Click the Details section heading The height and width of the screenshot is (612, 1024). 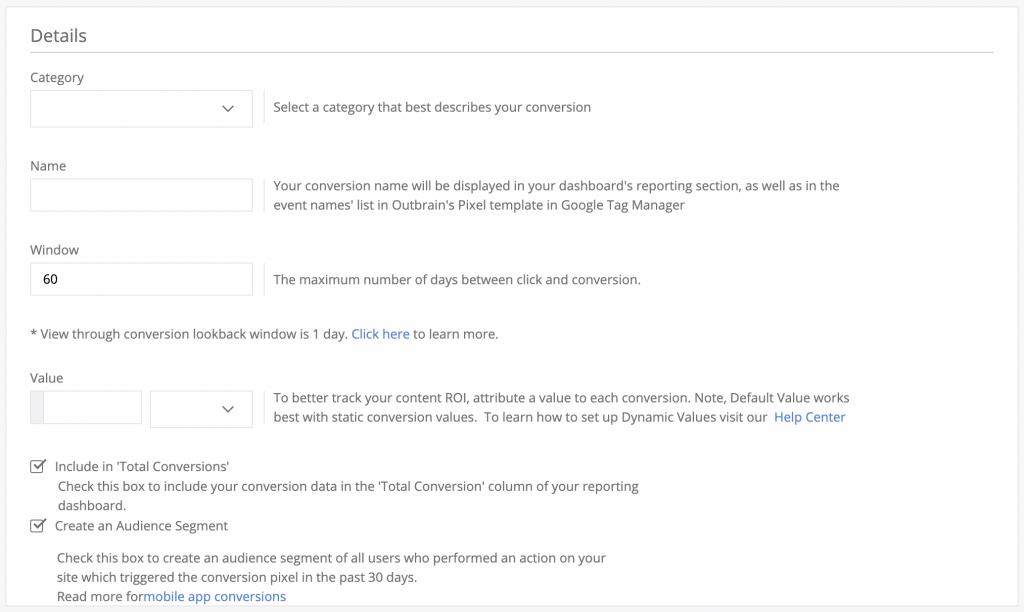tap(58, 36)
